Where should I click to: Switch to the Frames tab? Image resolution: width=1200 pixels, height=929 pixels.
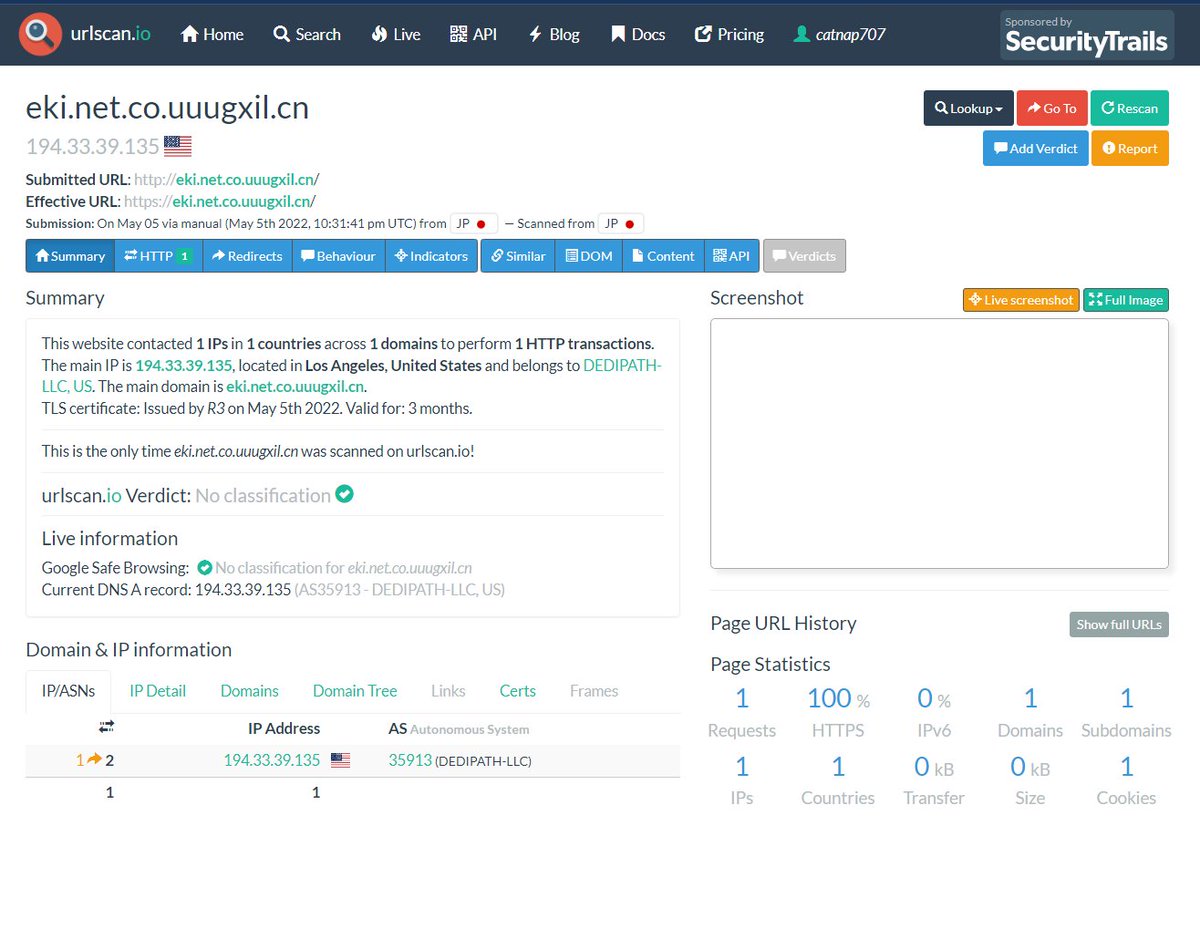[594, 691]
